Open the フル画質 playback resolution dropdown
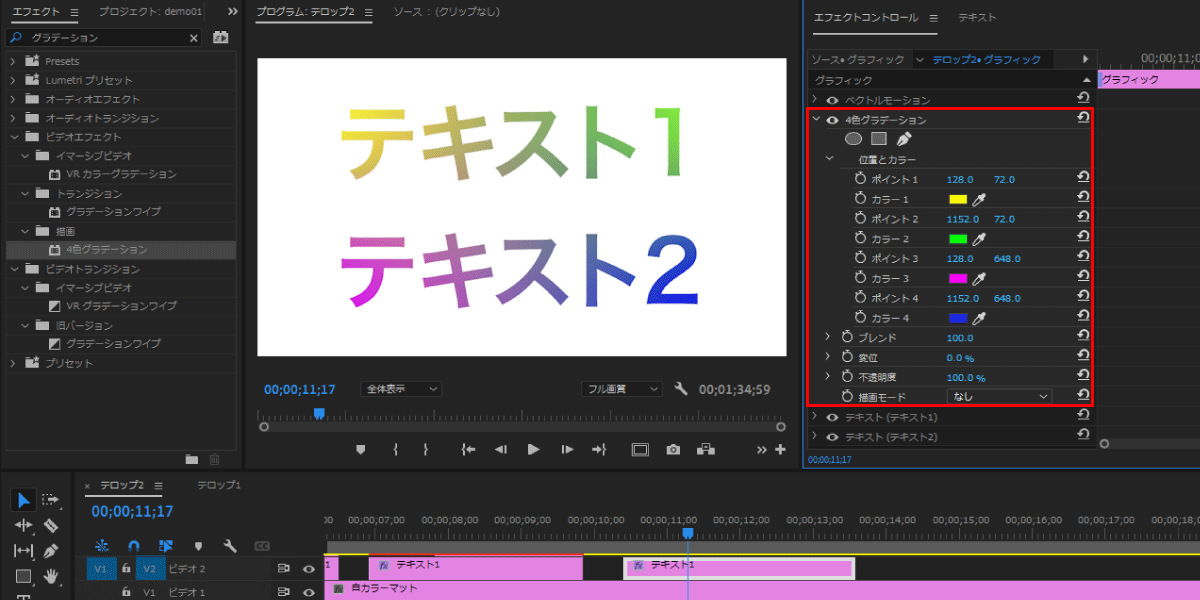 click(621, 389)
